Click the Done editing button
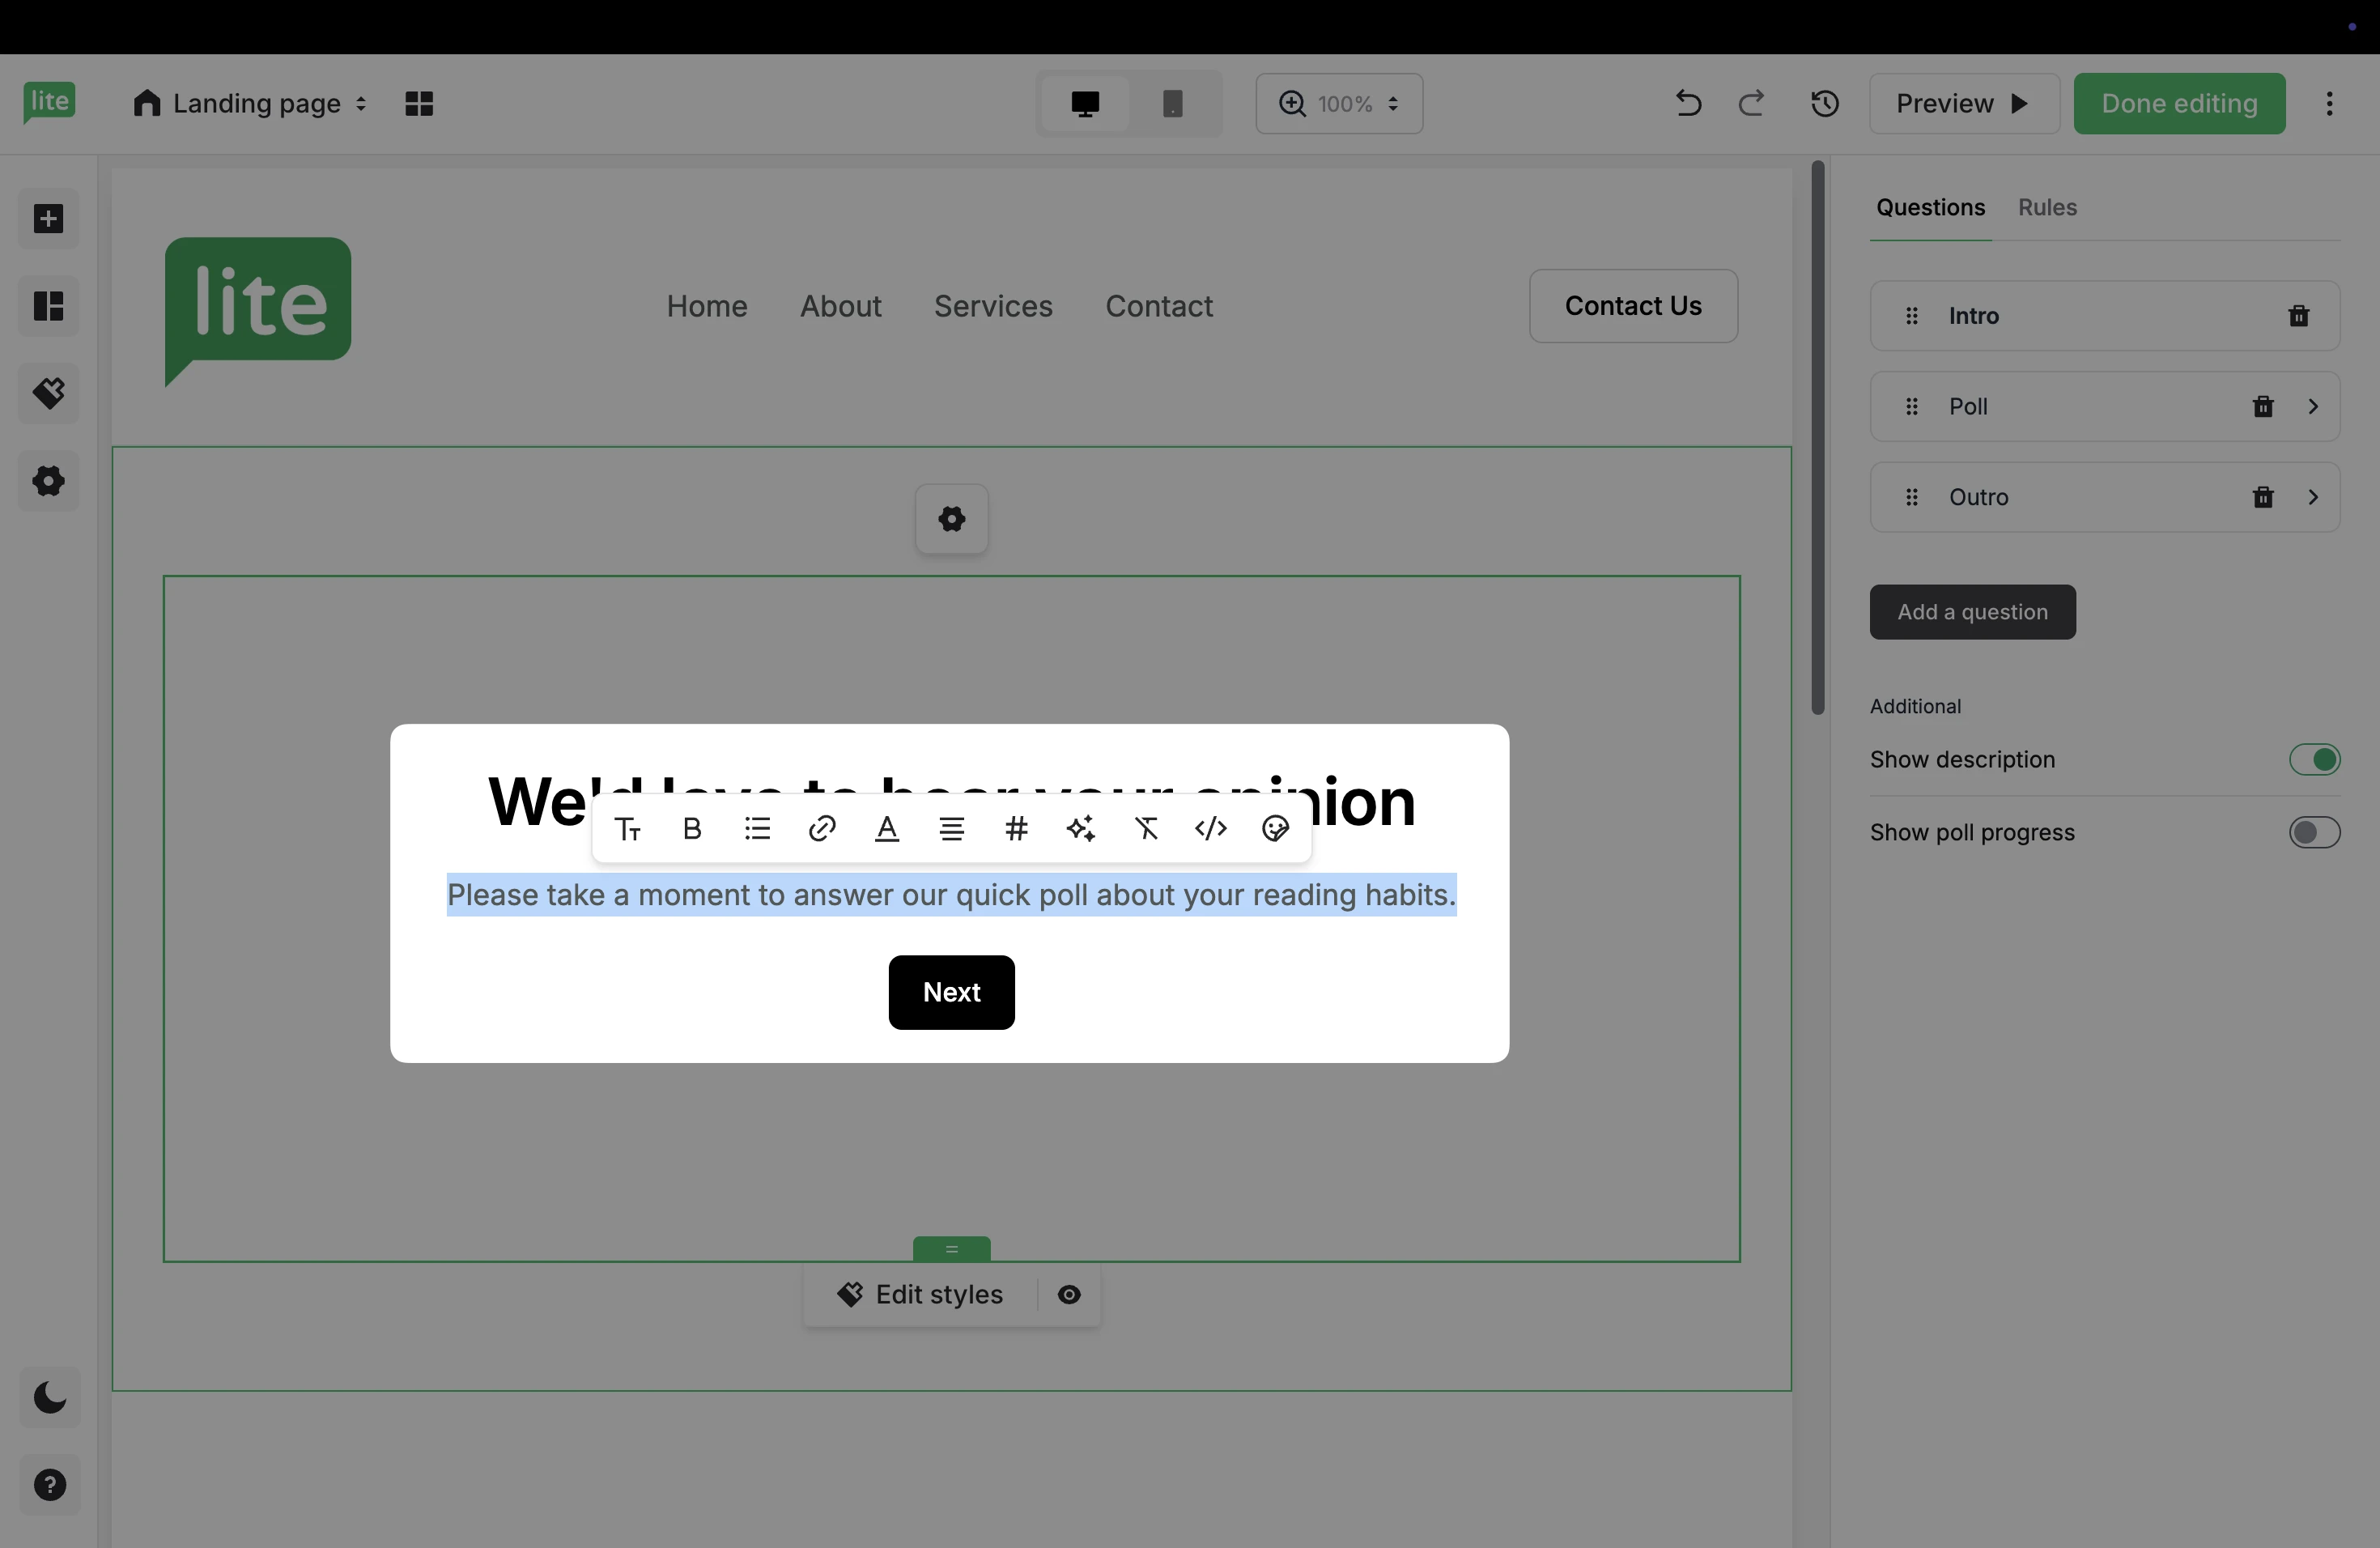The image size is (2380, 1548). tap(2179, 103)
